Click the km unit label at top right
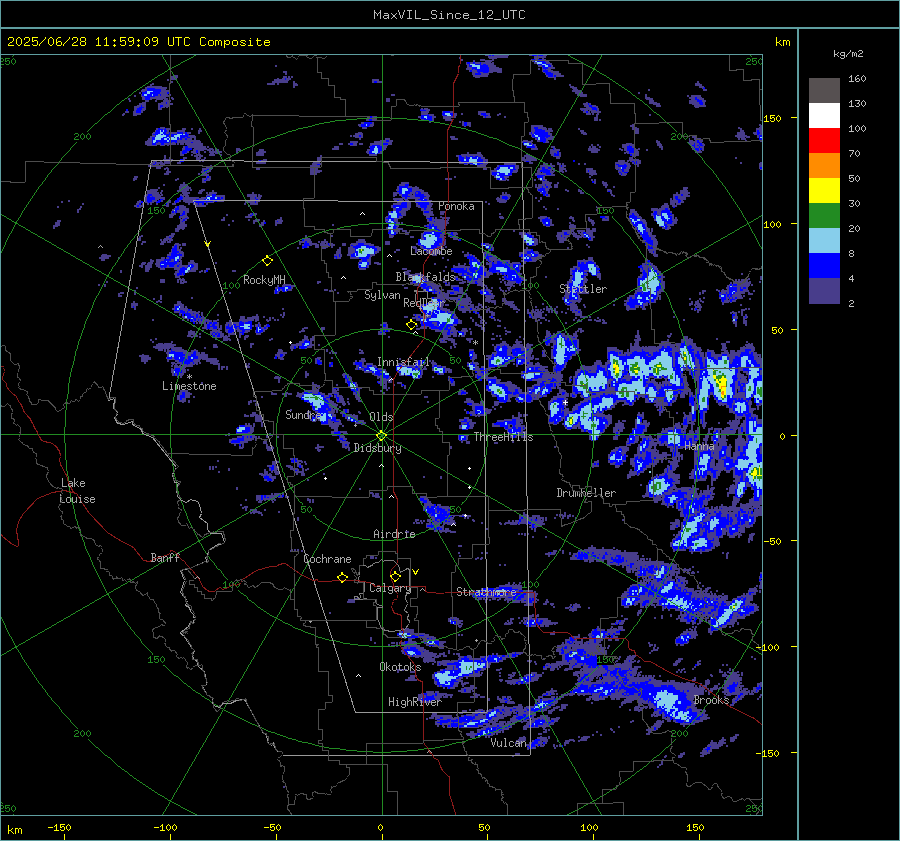900x841 pixels. [x=782, y=42]
